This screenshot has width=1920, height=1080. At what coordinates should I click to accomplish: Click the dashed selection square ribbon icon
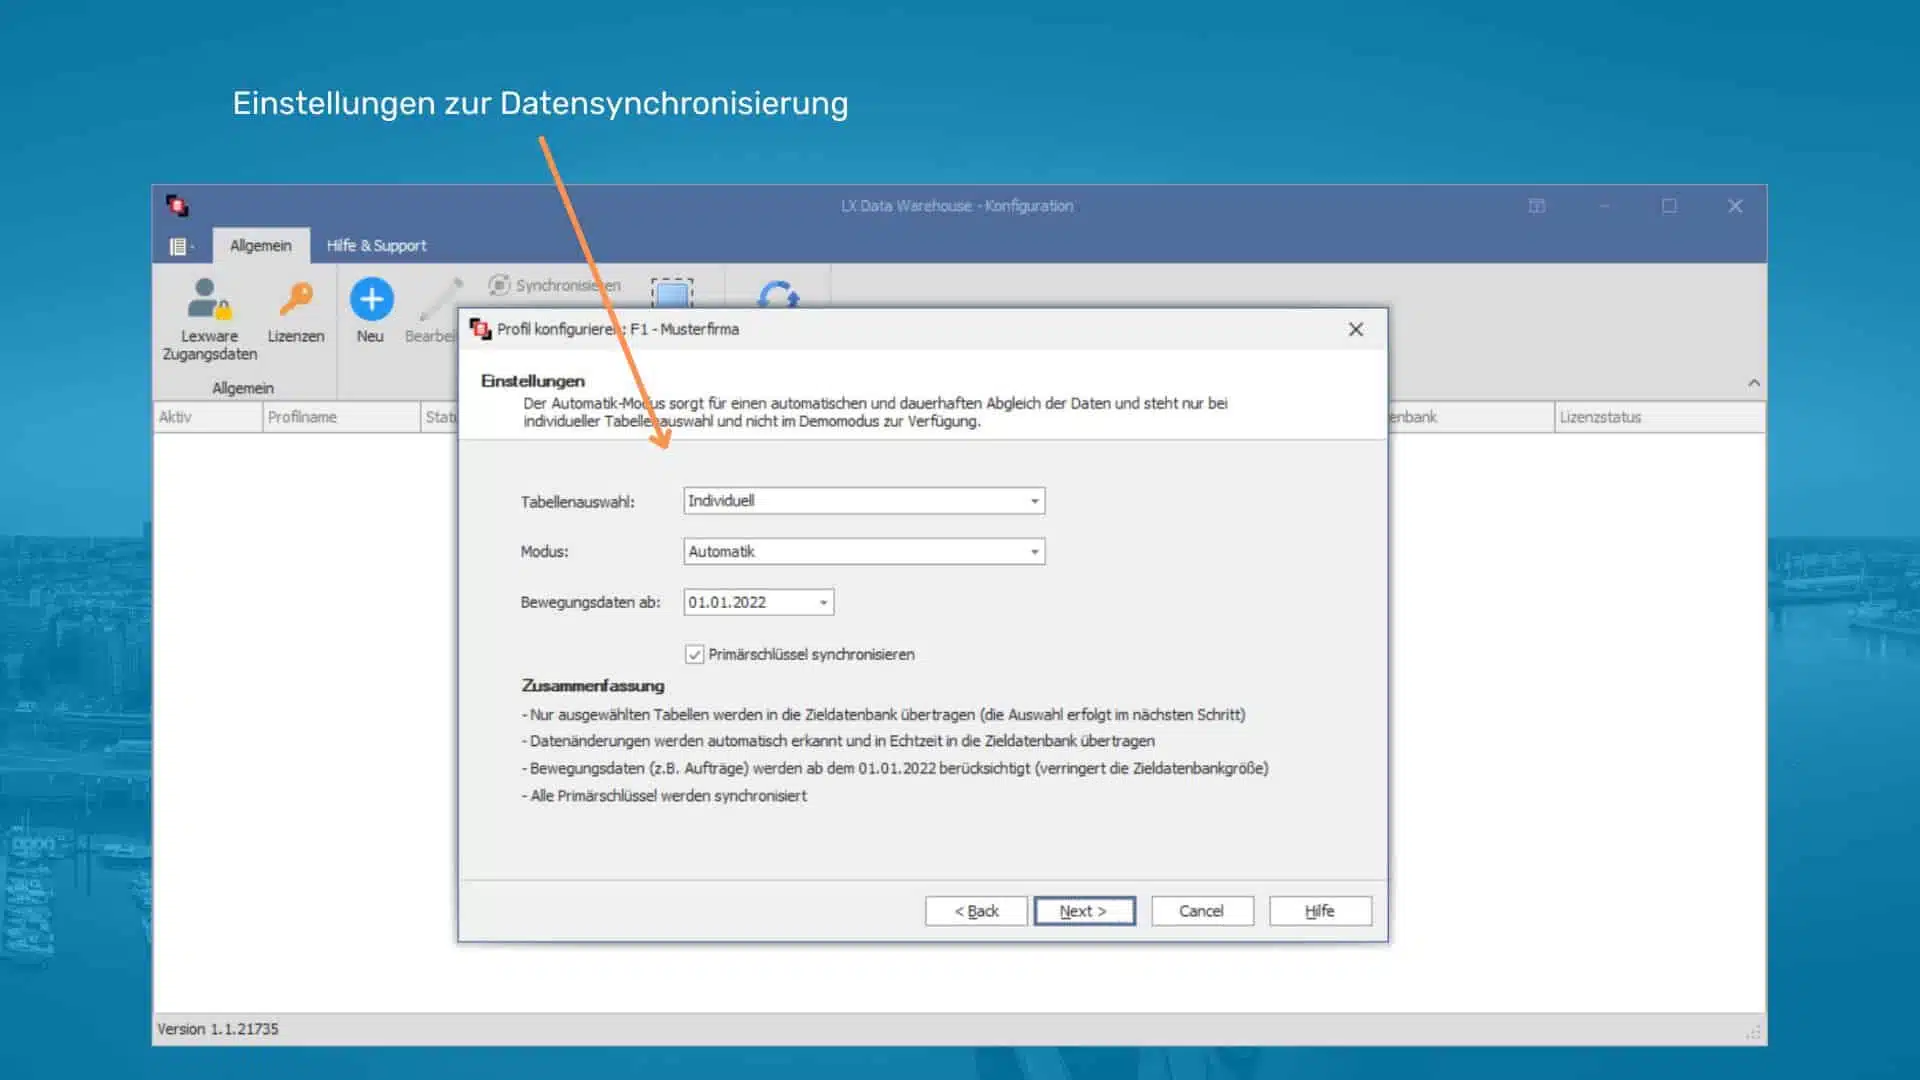[x=672, y=293]
